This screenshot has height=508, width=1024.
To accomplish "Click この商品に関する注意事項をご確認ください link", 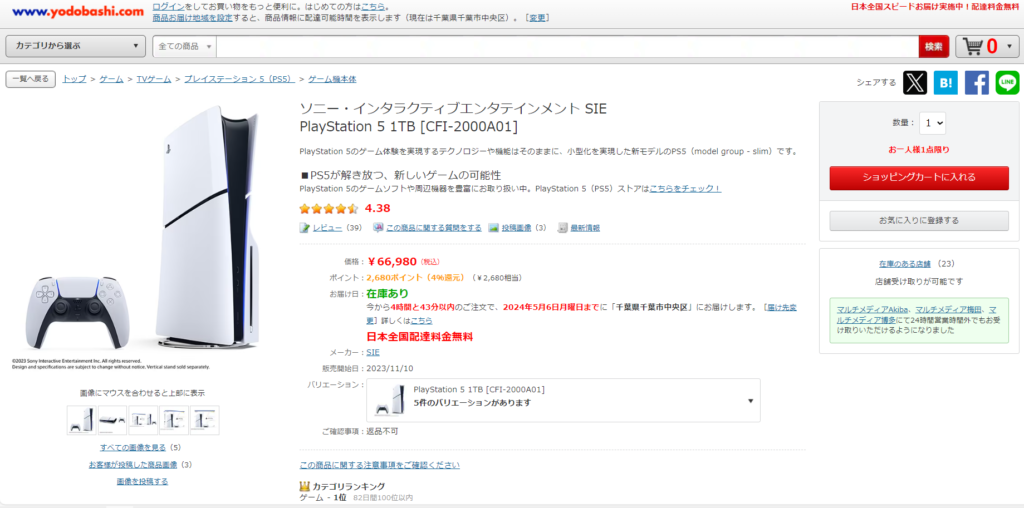I will click(379, 465).
